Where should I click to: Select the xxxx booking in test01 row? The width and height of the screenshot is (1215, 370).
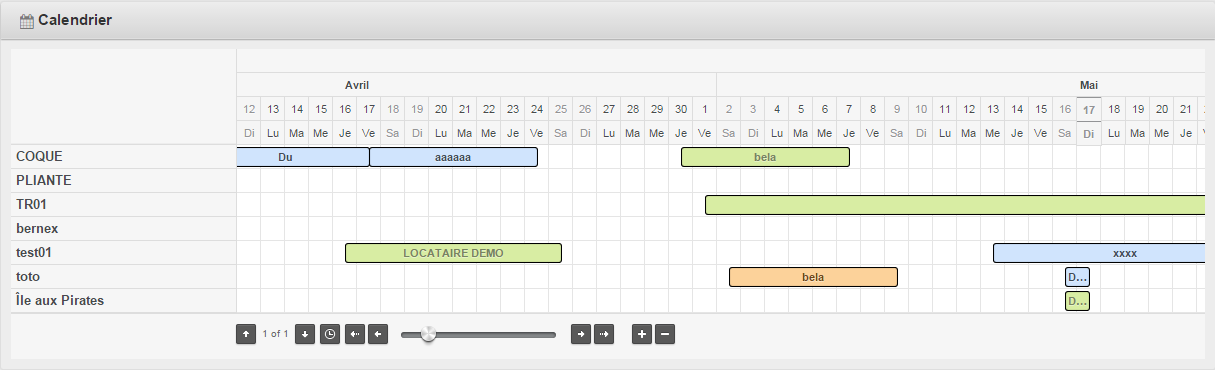tap(1099, 253)
